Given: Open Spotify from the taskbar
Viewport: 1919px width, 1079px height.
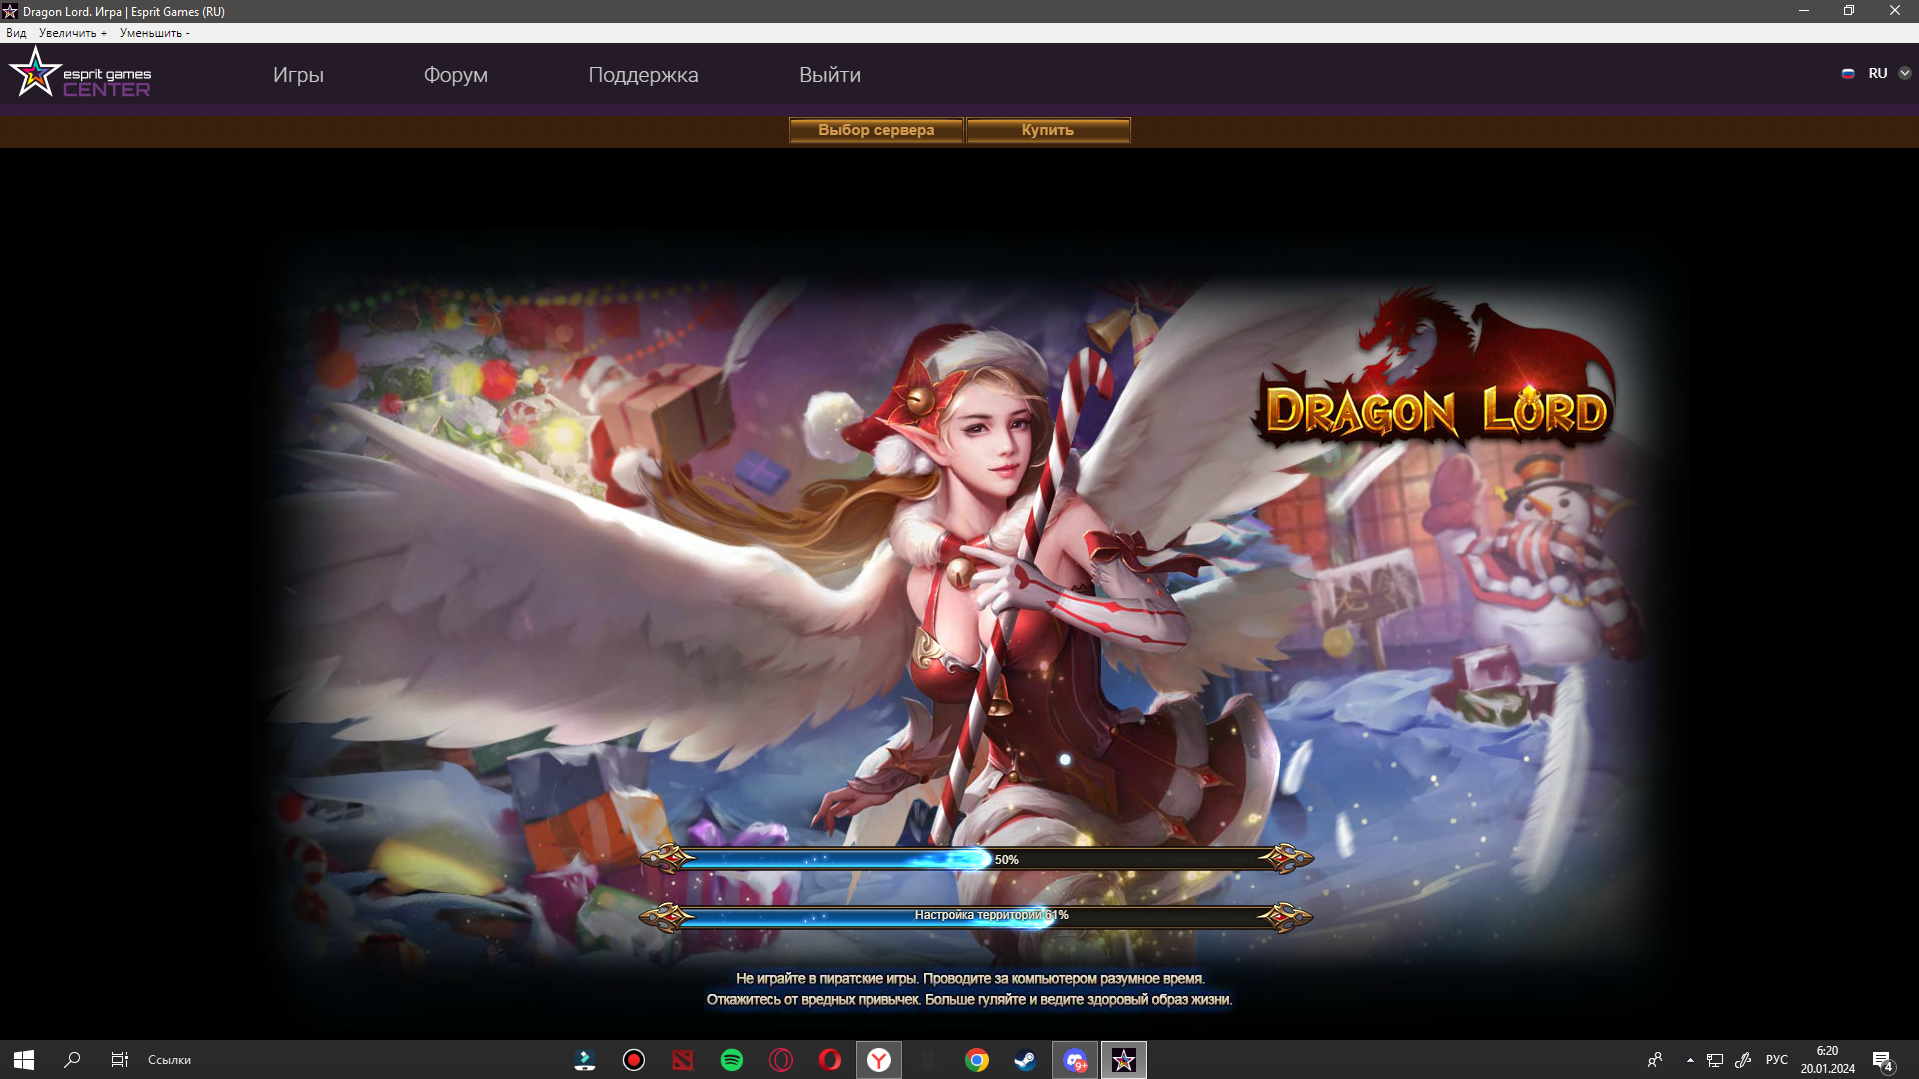Looking at the screenshot, I should pyautogui.click(x=732, y=1060).
